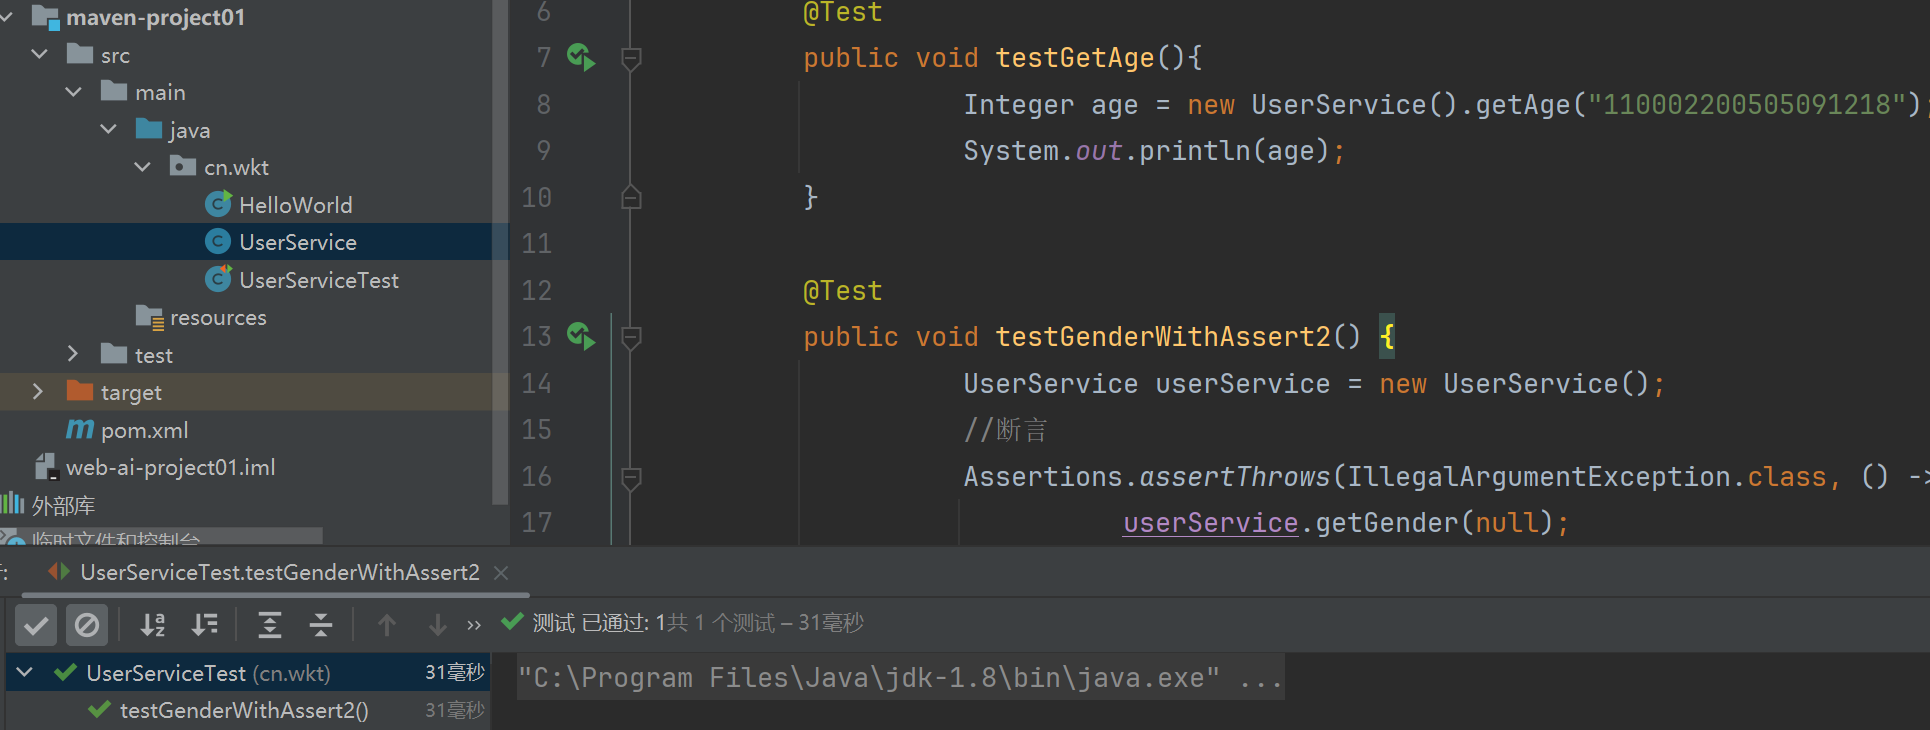This screenshot has width=1930, height=730.
Task: Toggle the show passed tests button
Action: click(x=36, y=626)
